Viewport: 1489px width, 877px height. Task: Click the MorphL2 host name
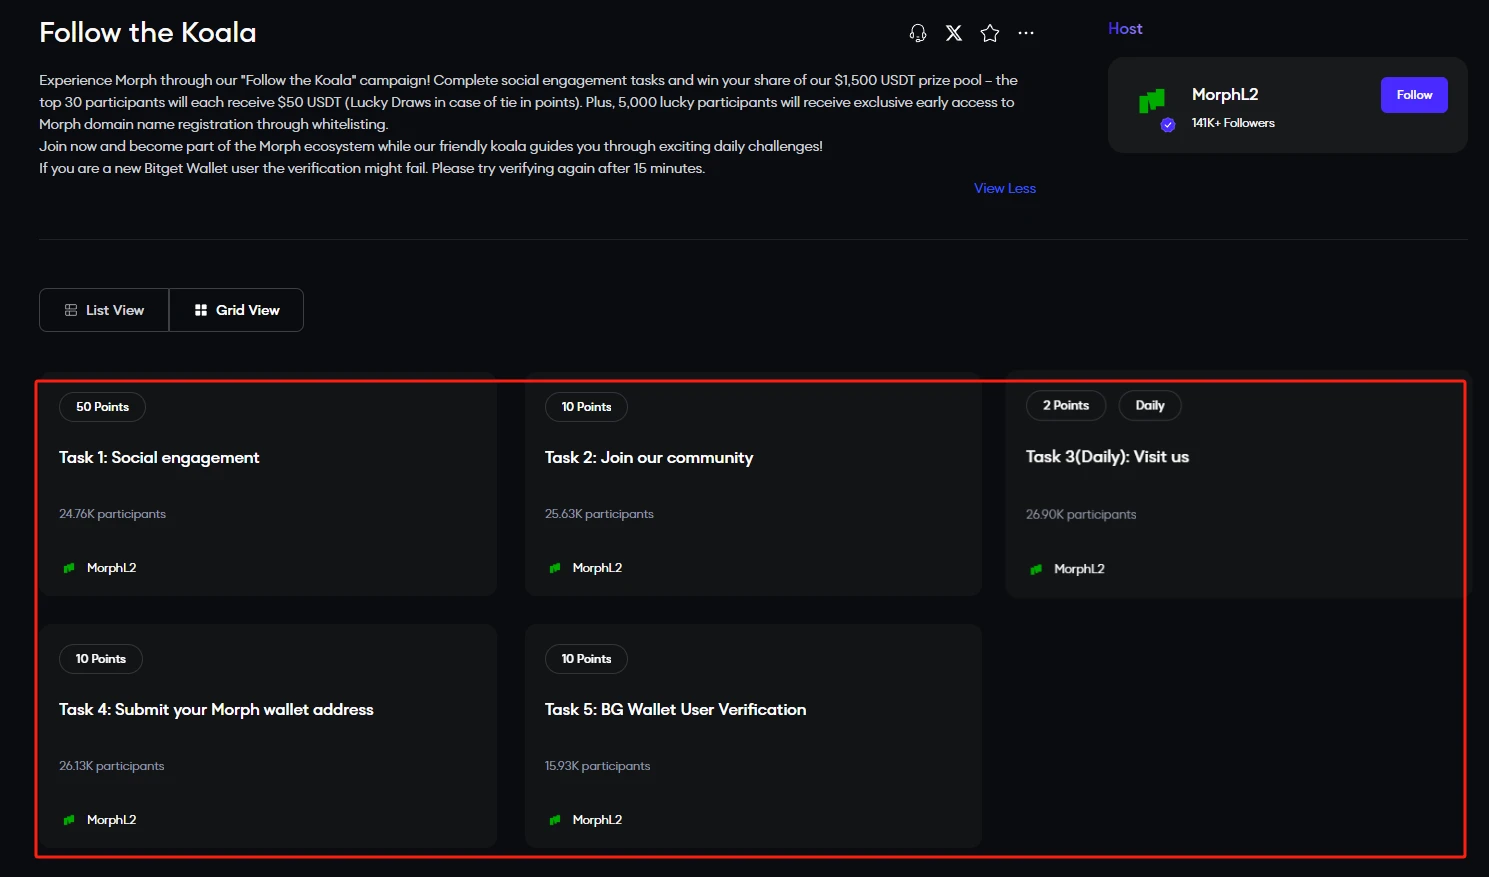[1224, 94]
